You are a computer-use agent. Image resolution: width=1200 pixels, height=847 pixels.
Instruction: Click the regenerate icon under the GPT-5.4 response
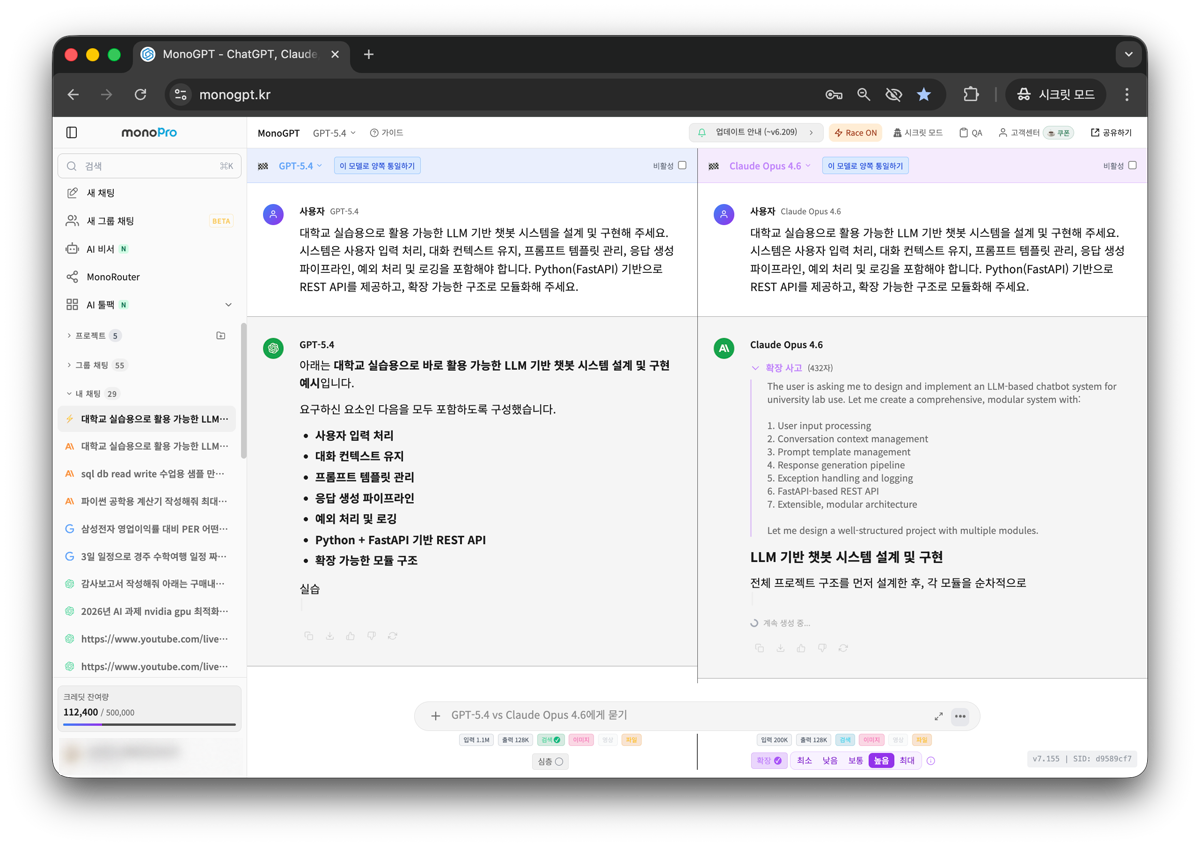[393, 636]
